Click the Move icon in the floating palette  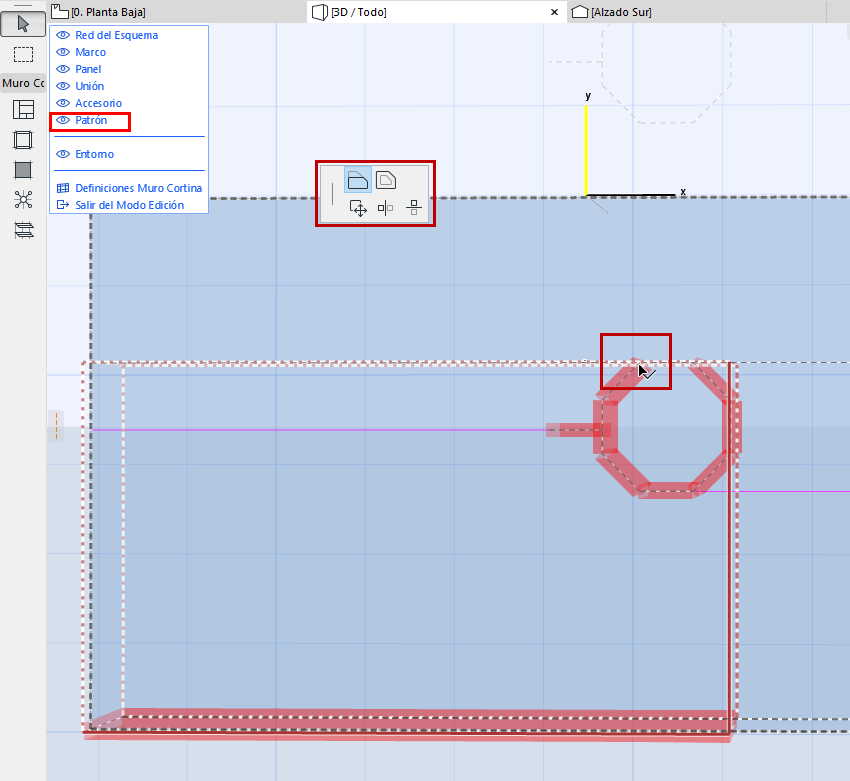[x=358, y=207]
